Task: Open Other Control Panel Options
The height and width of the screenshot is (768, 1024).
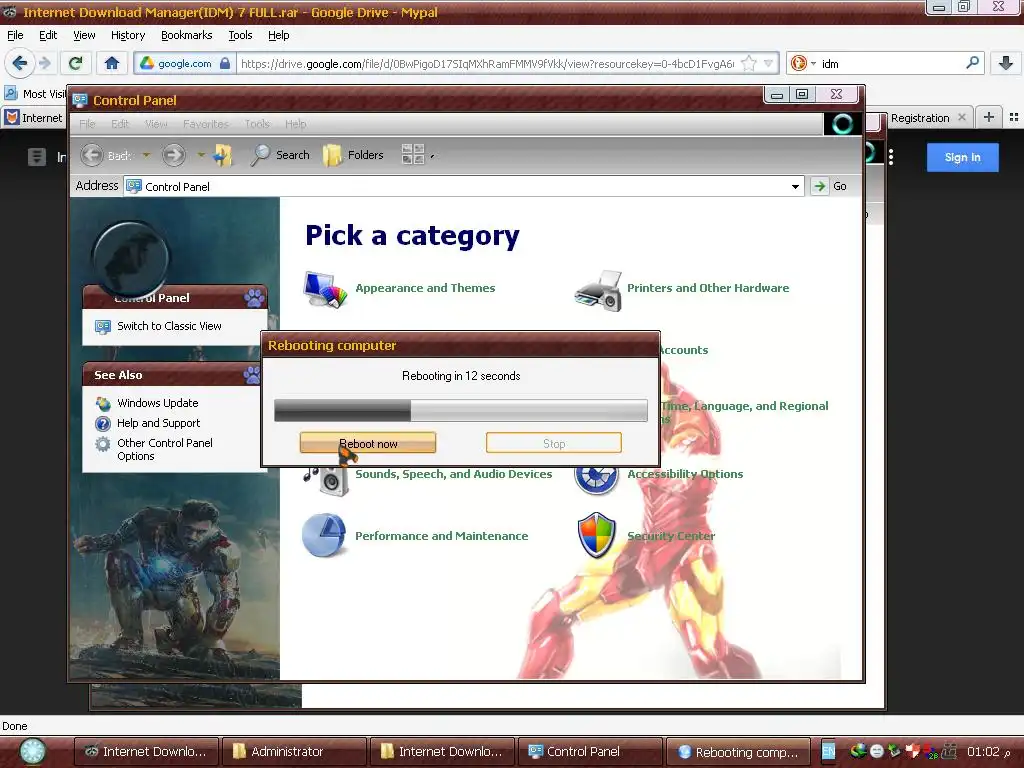Action: 165,449
